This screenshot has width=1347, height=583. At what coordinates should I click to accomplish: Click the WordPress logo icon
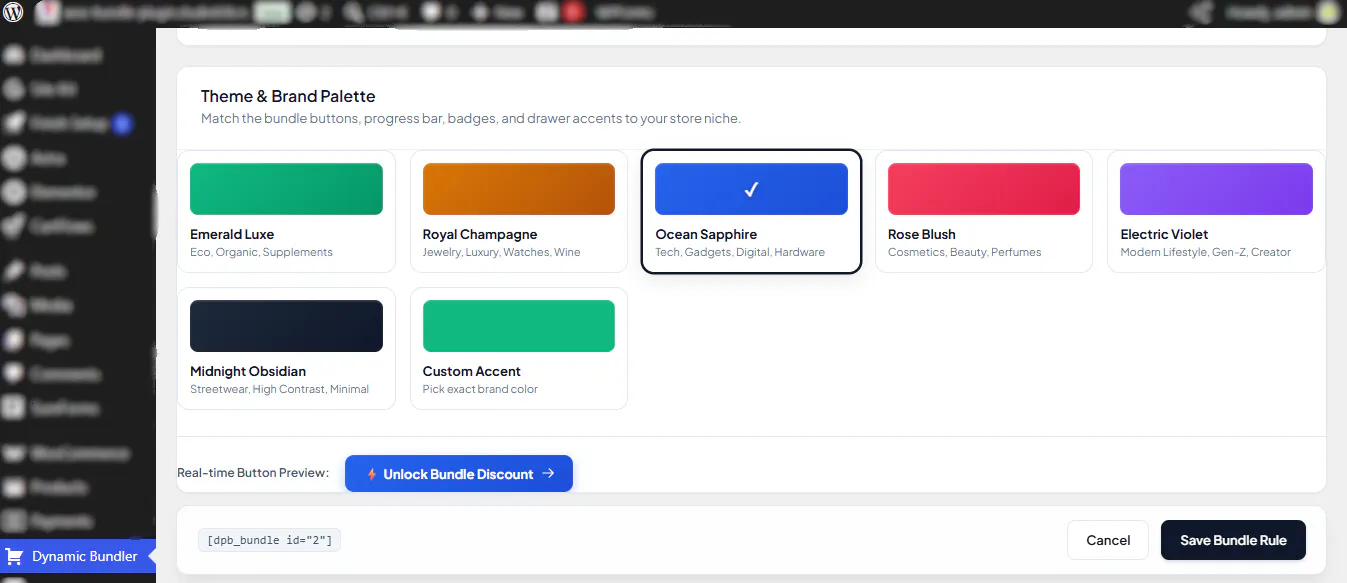(x=14, y=13)
